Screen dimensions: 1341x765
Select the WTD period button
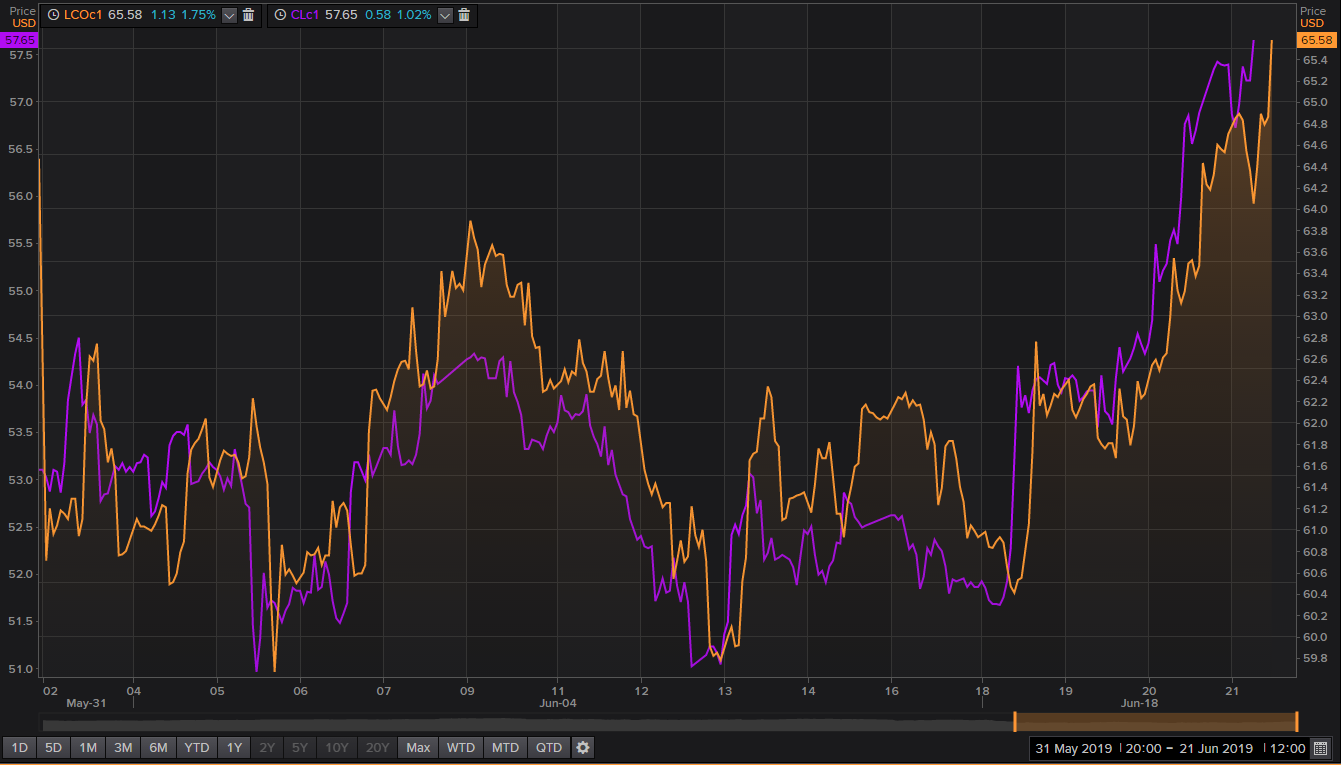[461, 747]
